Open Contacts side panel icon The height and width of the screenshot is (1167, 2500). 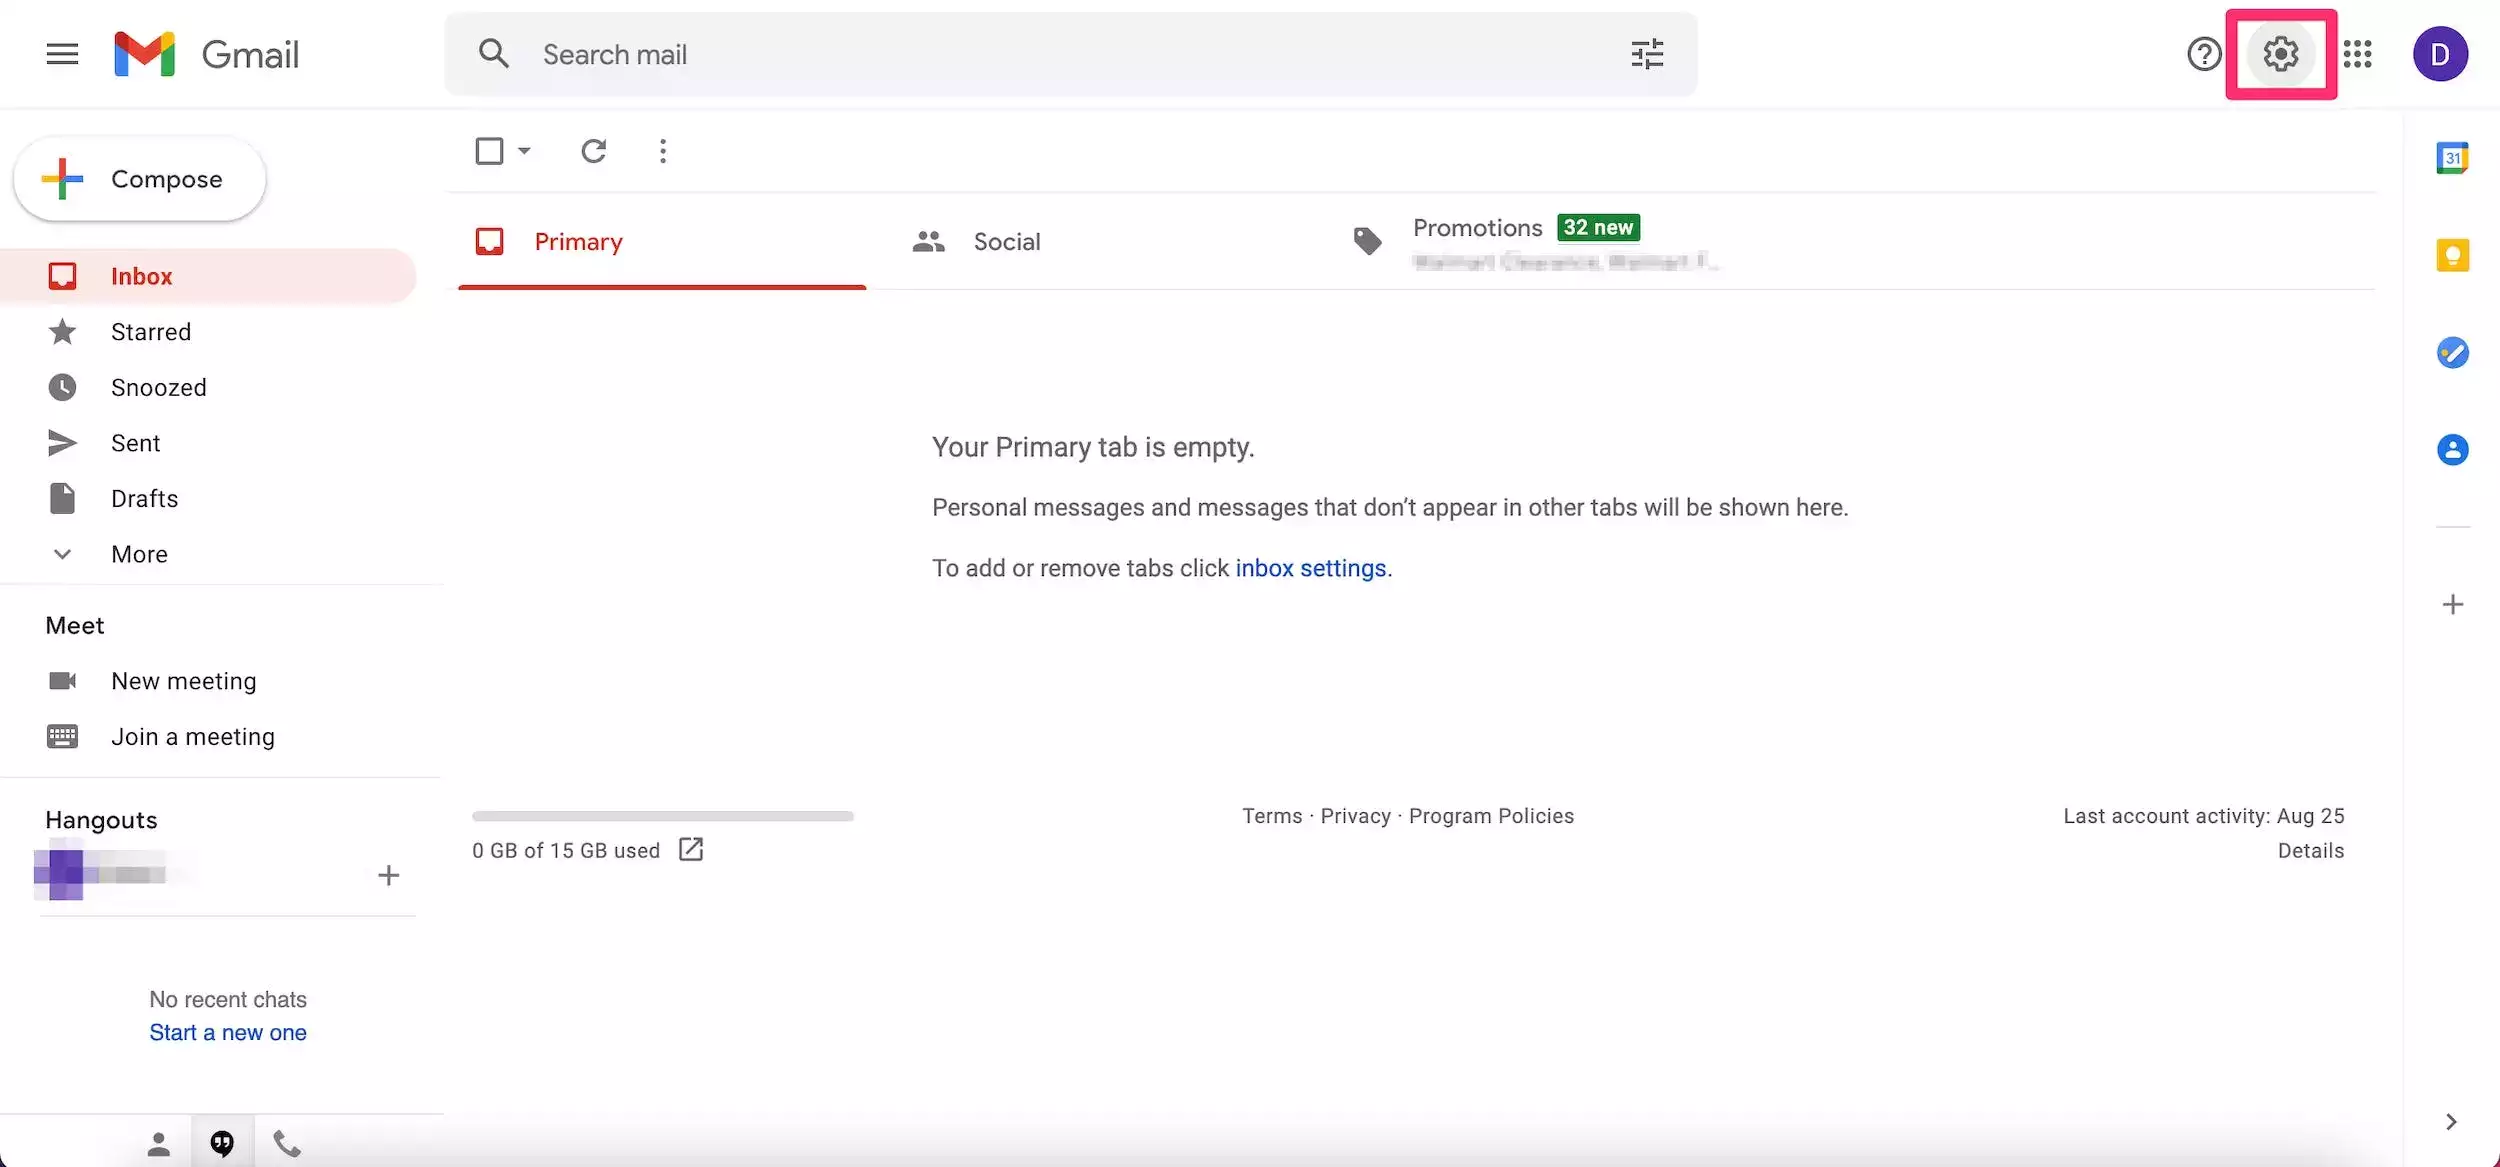coord(2452,449)
